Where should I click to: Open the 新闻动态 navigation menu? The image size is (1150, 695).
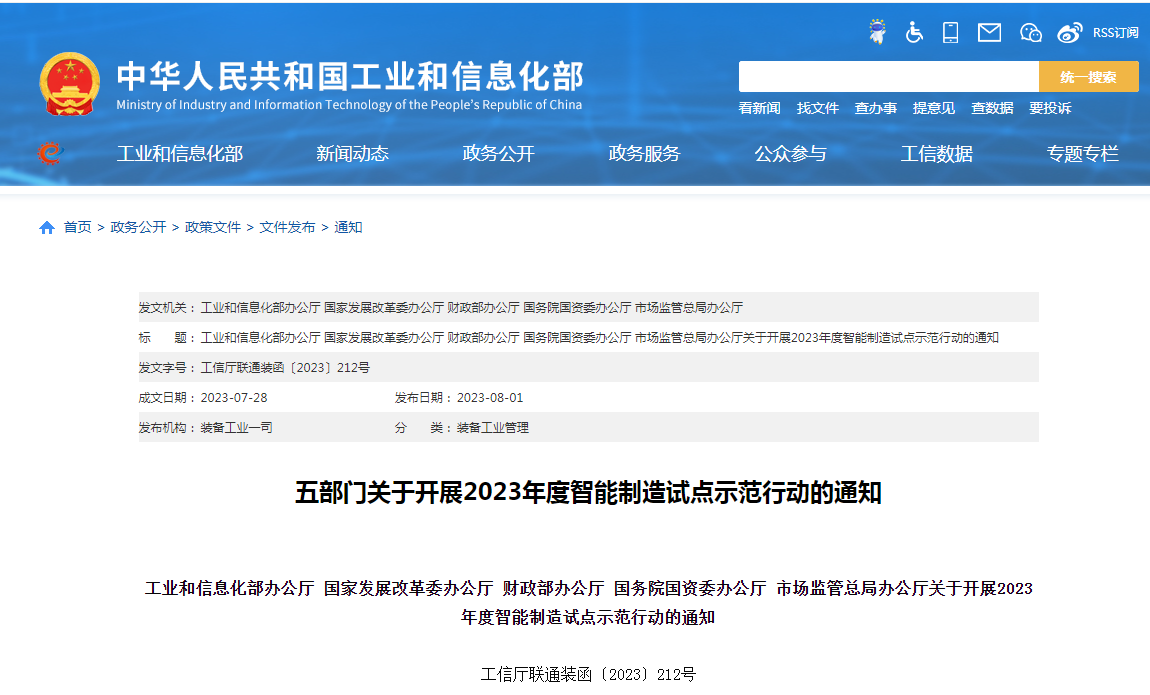coord(352,154)
